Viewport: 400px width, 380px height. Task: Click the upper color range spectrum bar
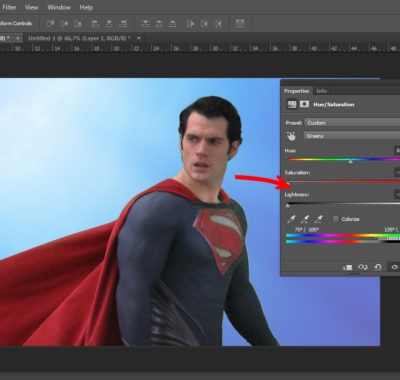click(x=343, y=236)
